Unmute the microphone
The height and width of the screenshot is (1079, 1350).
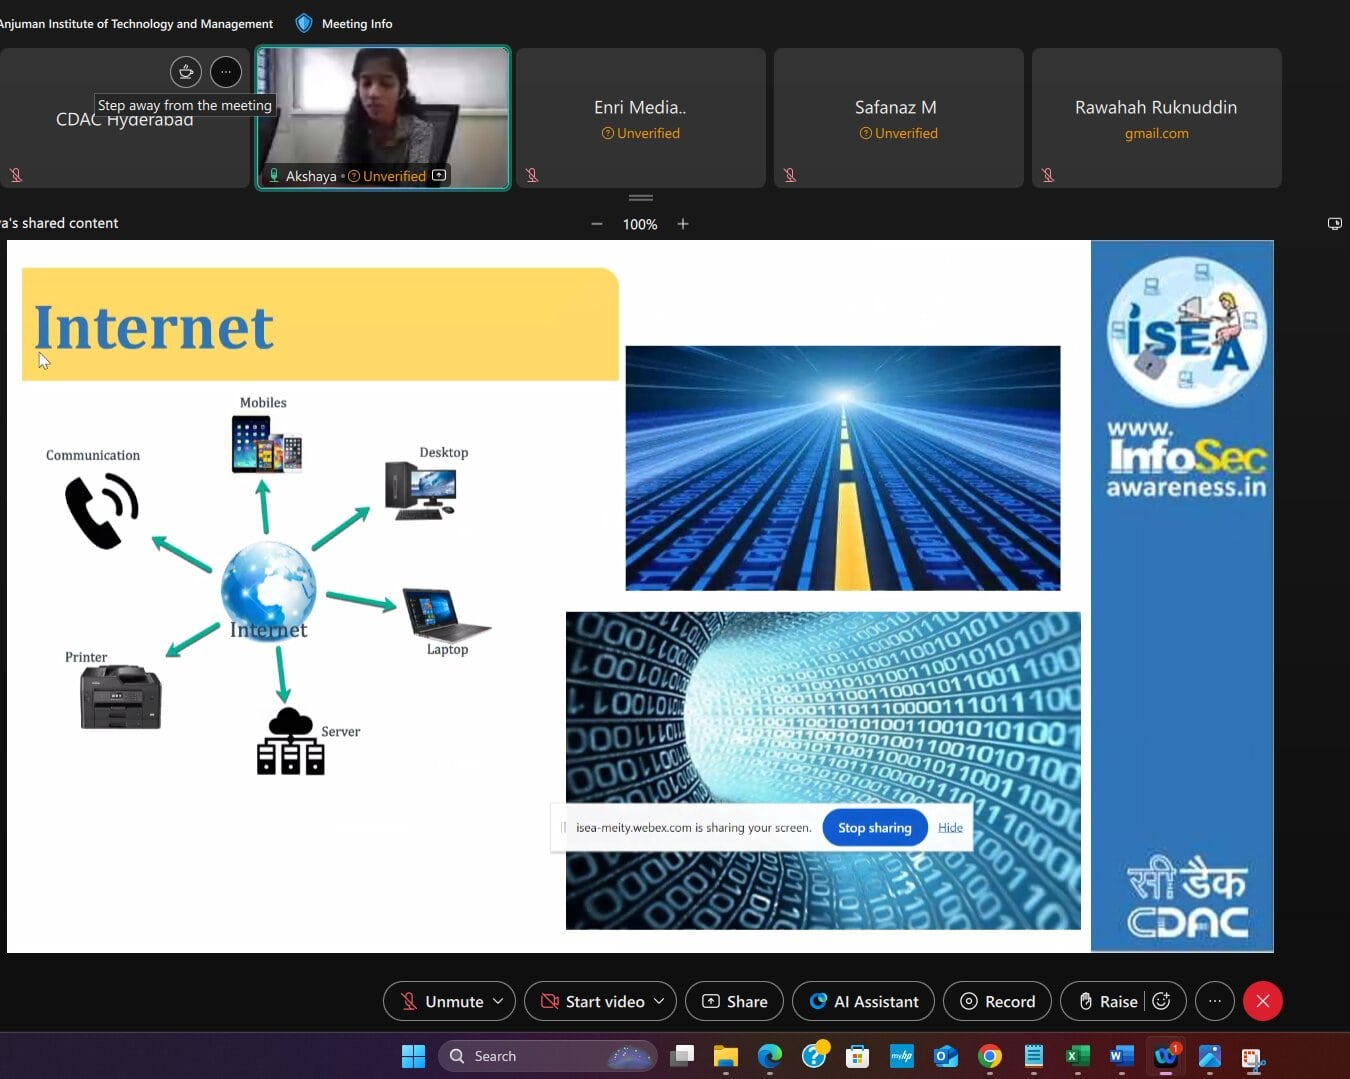tap(441, 1001)
